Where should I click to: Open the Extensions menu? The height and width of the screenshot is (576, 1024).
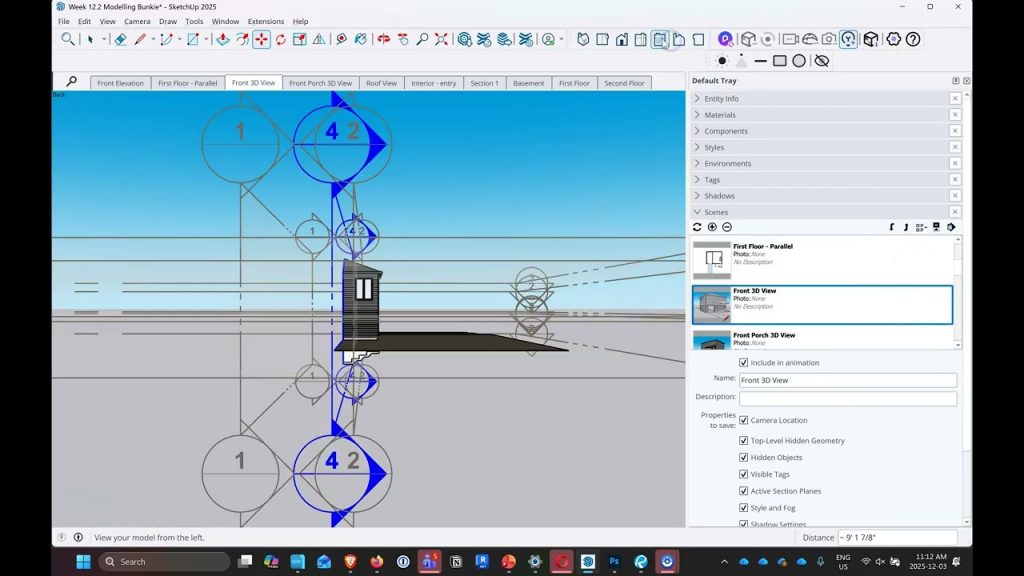click(x=266, y=21)
